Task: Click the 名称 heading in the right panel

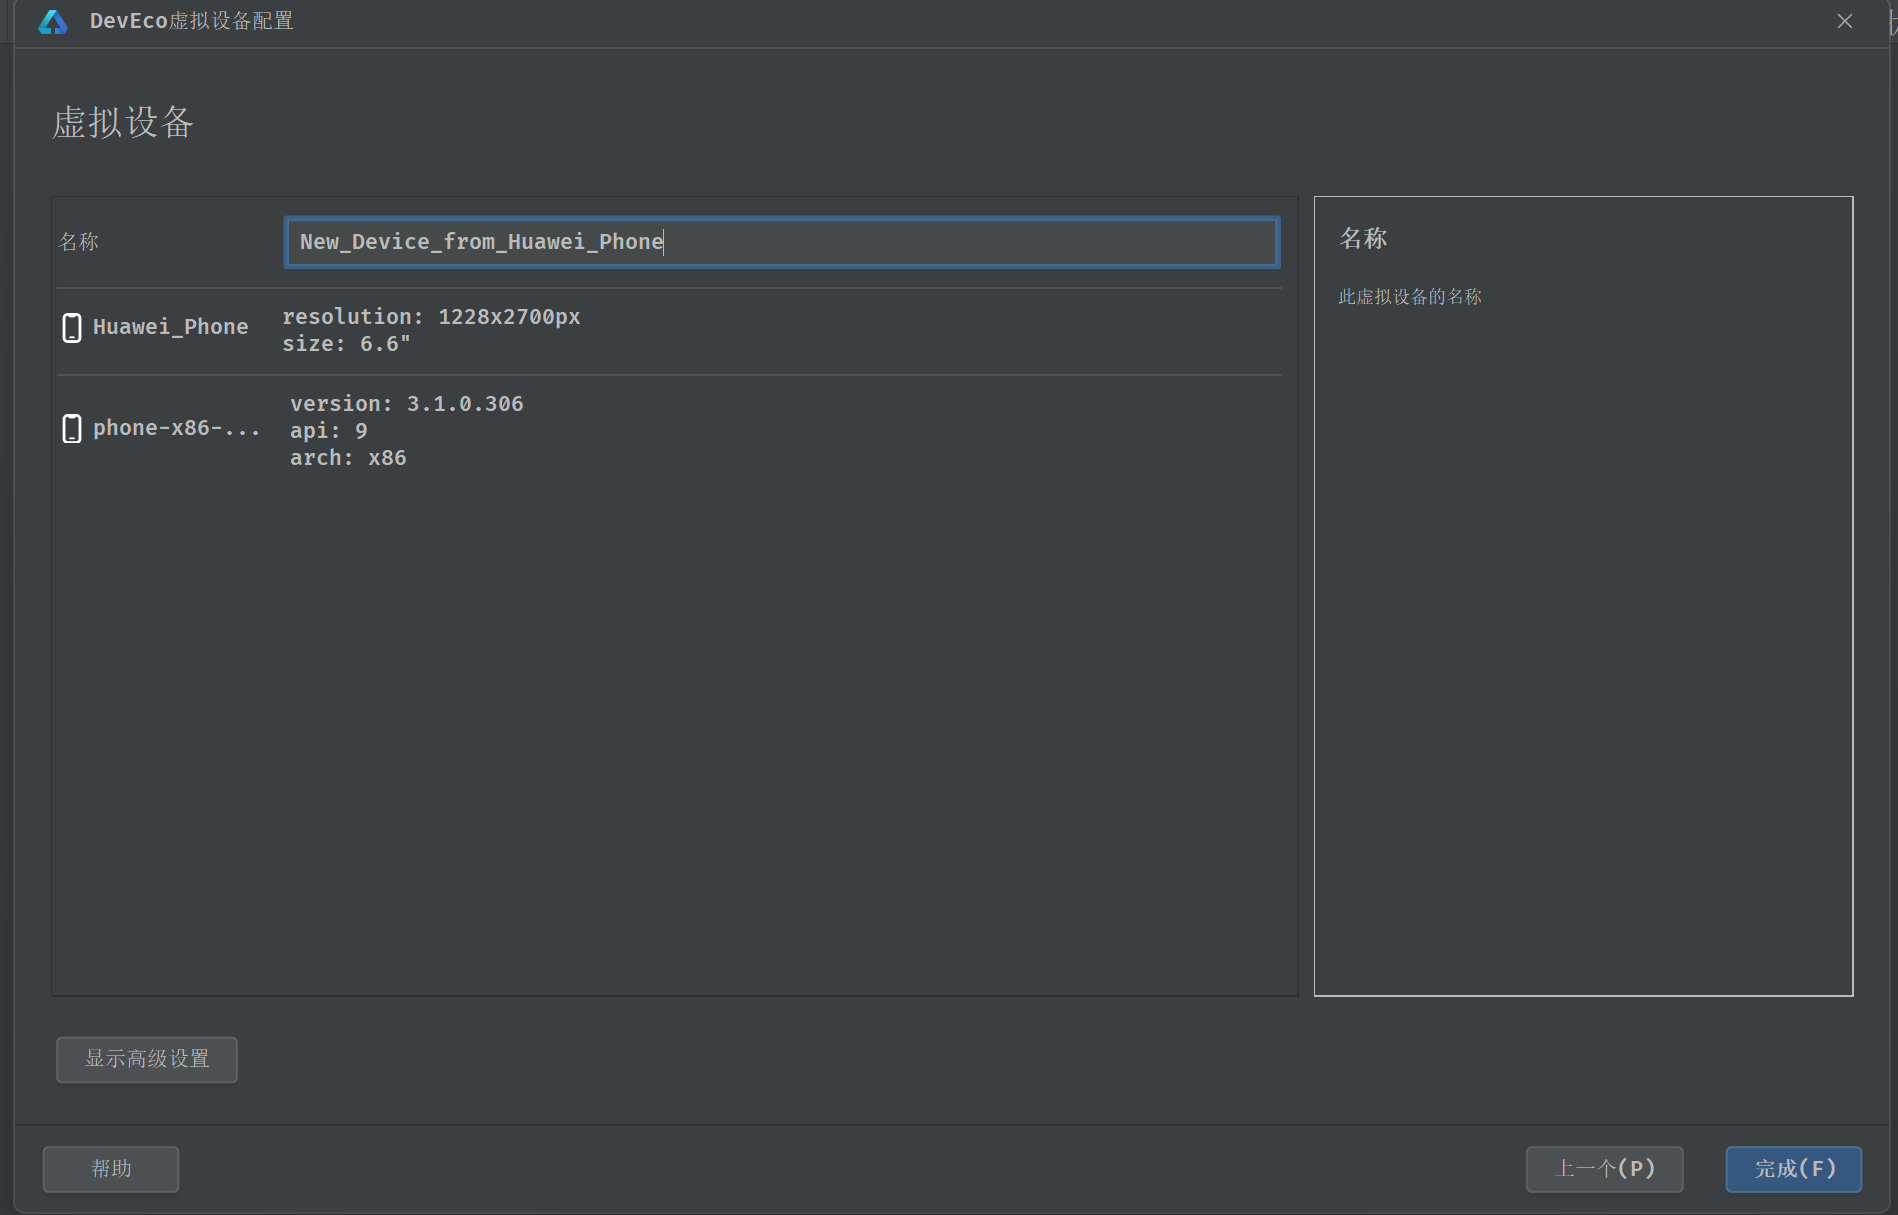Action: point(1363,238)
